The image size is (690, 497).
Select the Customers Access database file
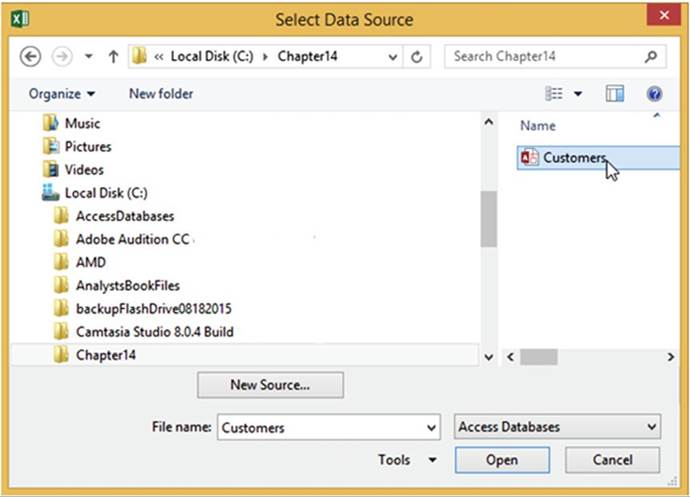(x=574, y=158)
